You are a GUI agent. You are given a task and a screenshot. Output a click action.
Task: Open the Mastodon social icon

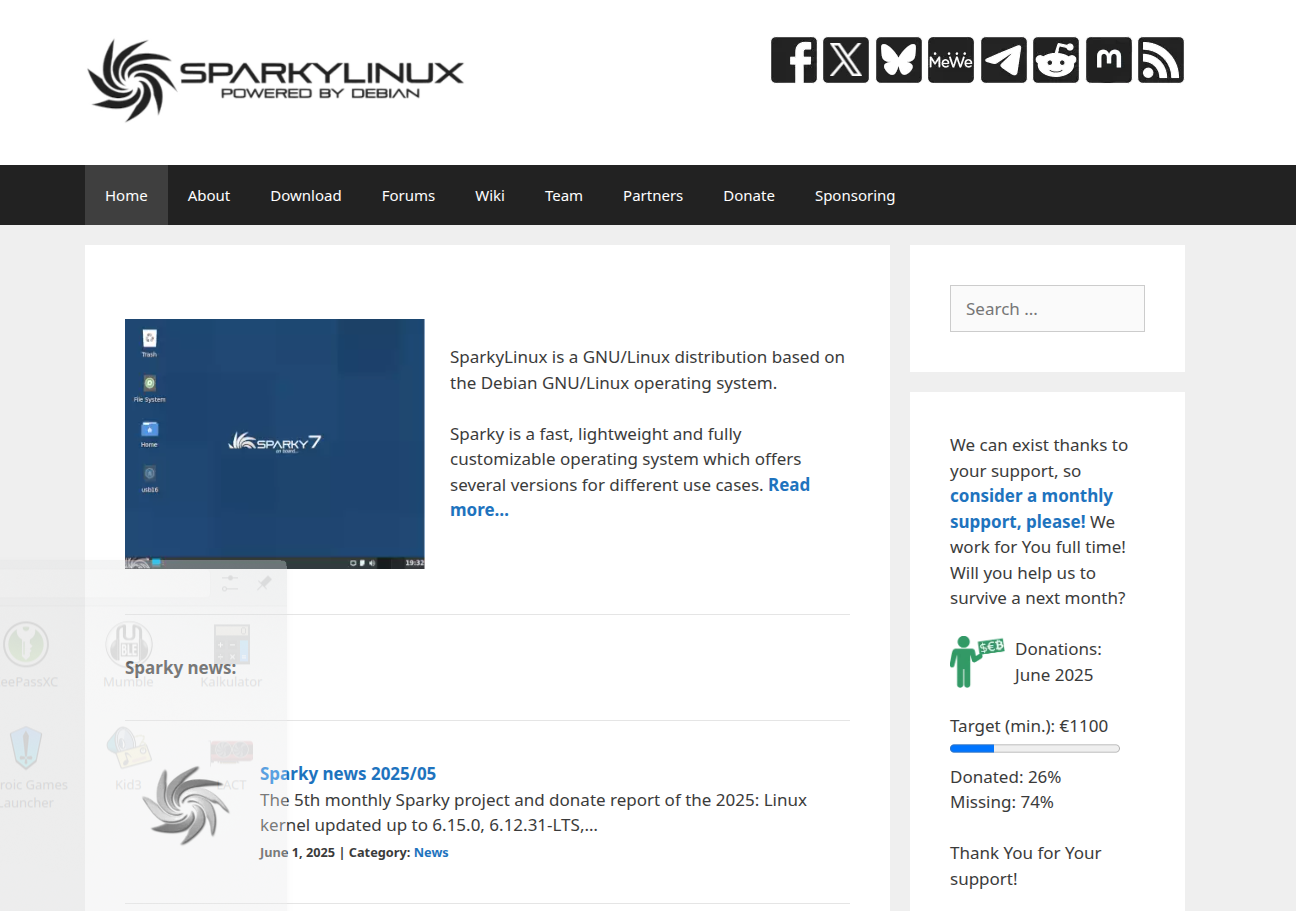coord(1109,60)
